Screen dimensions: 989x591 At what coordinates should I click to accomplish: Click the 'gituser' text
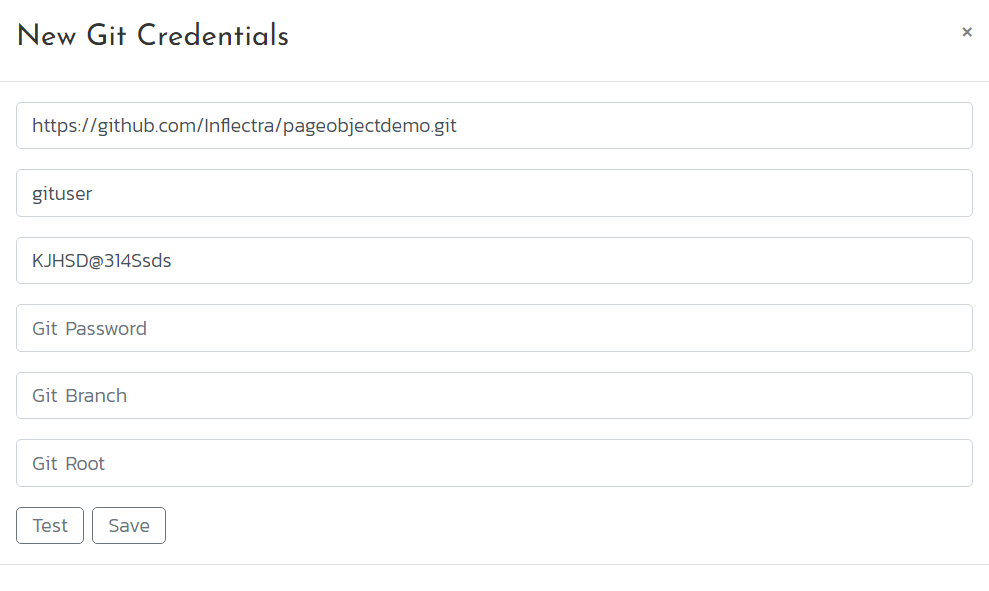(x=62, y=193)
